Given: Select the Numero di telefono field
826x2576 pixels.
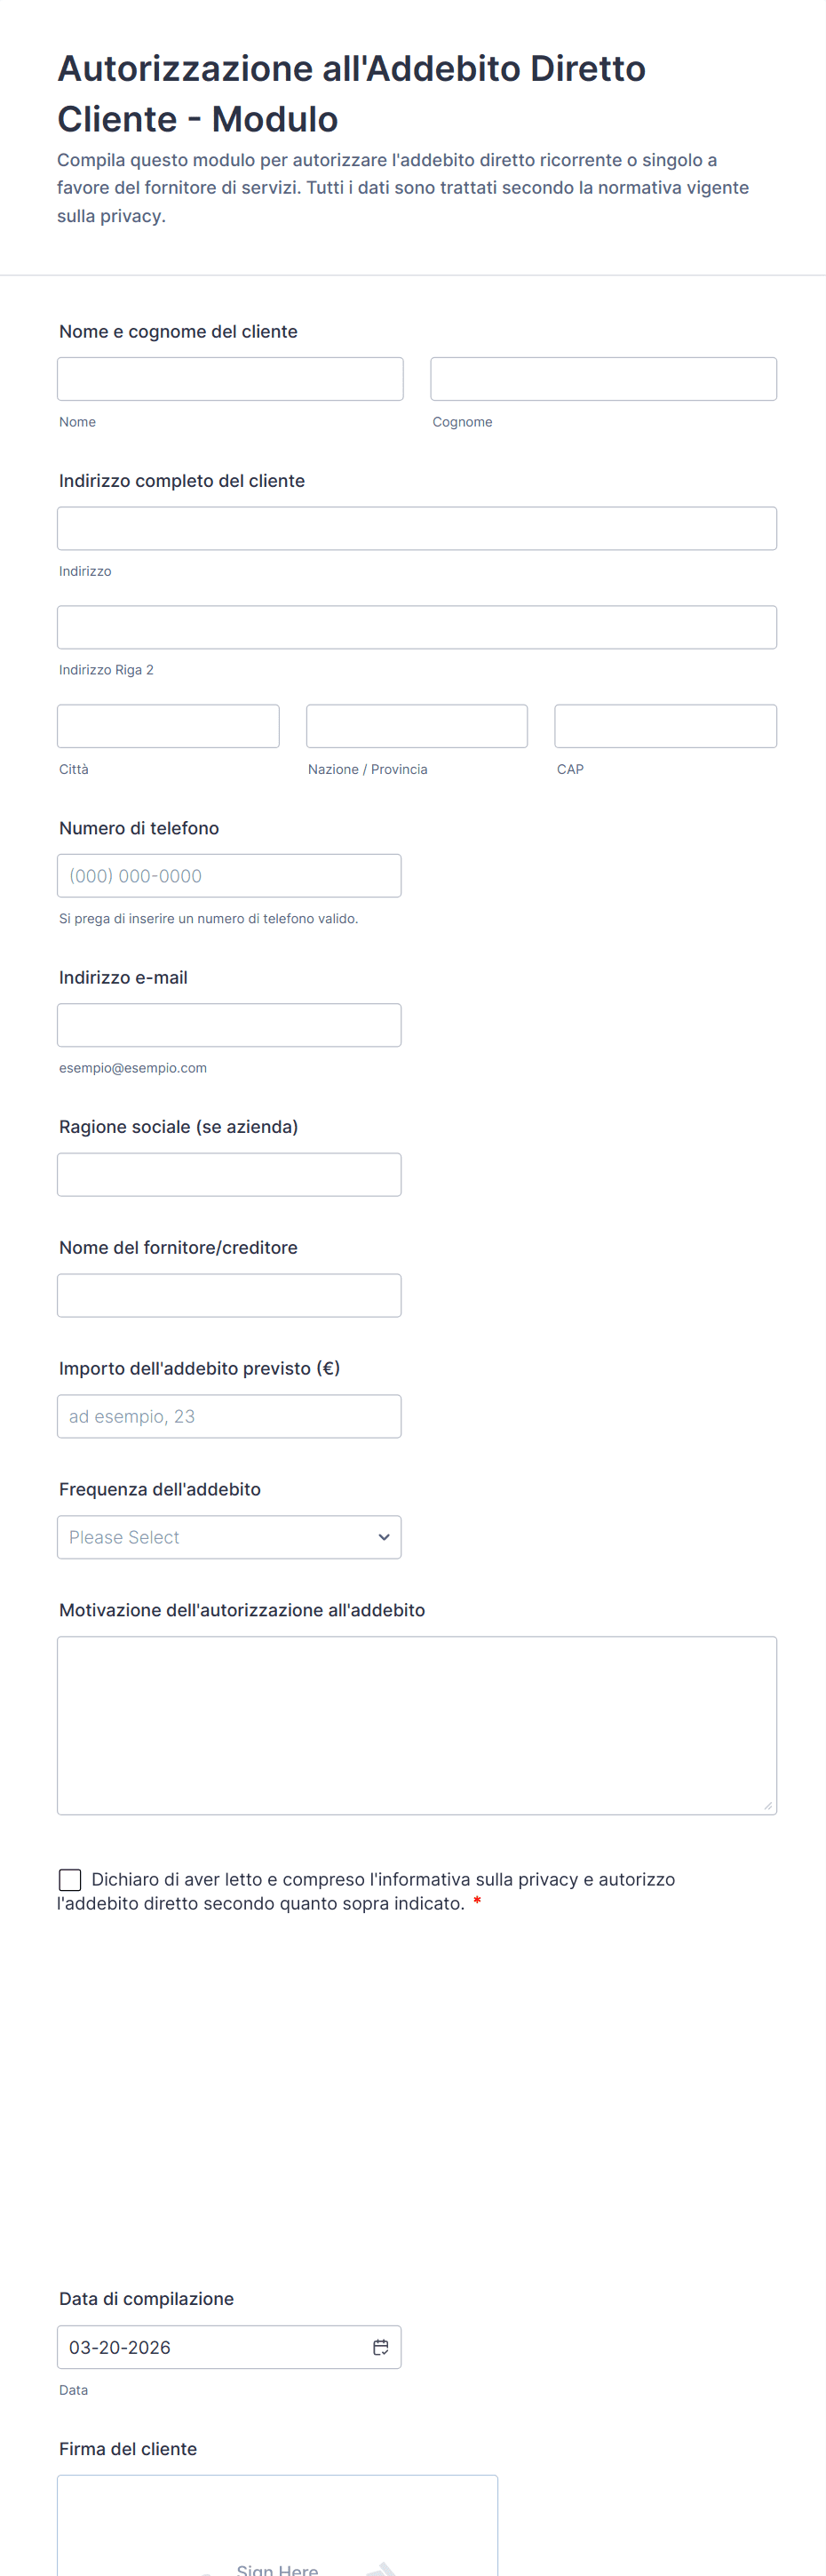Looking at the screenshot, I should coord(229,876).
